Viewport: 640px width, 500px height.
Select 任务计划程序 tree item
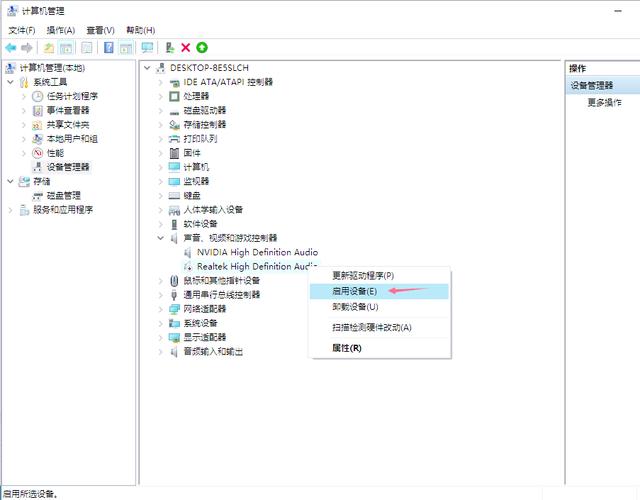72,96
